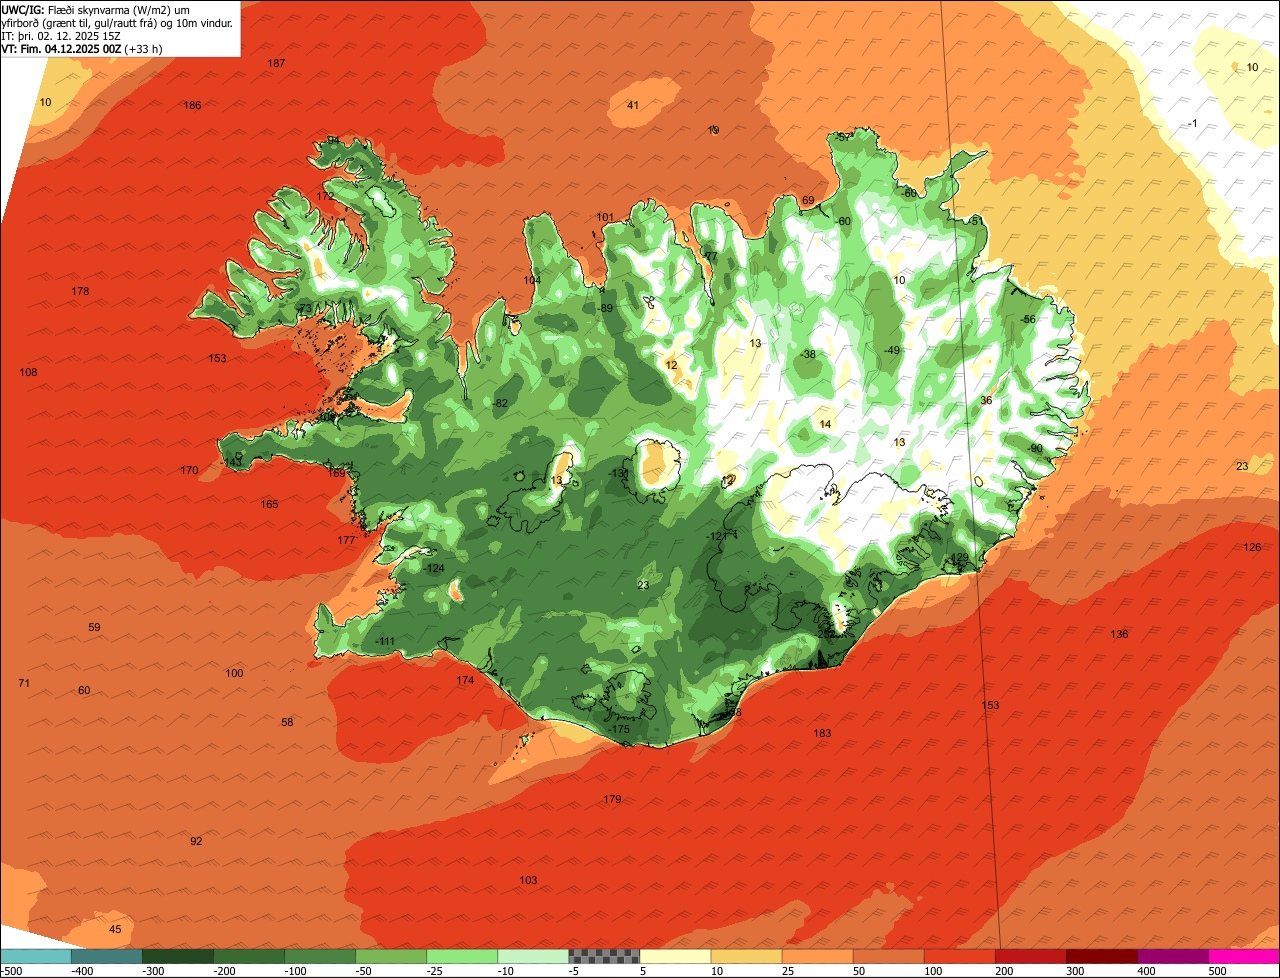This screenshot has height=978, width=1280.
Task: Click the flux value 126 on the map
Action: click(1252, 548)
